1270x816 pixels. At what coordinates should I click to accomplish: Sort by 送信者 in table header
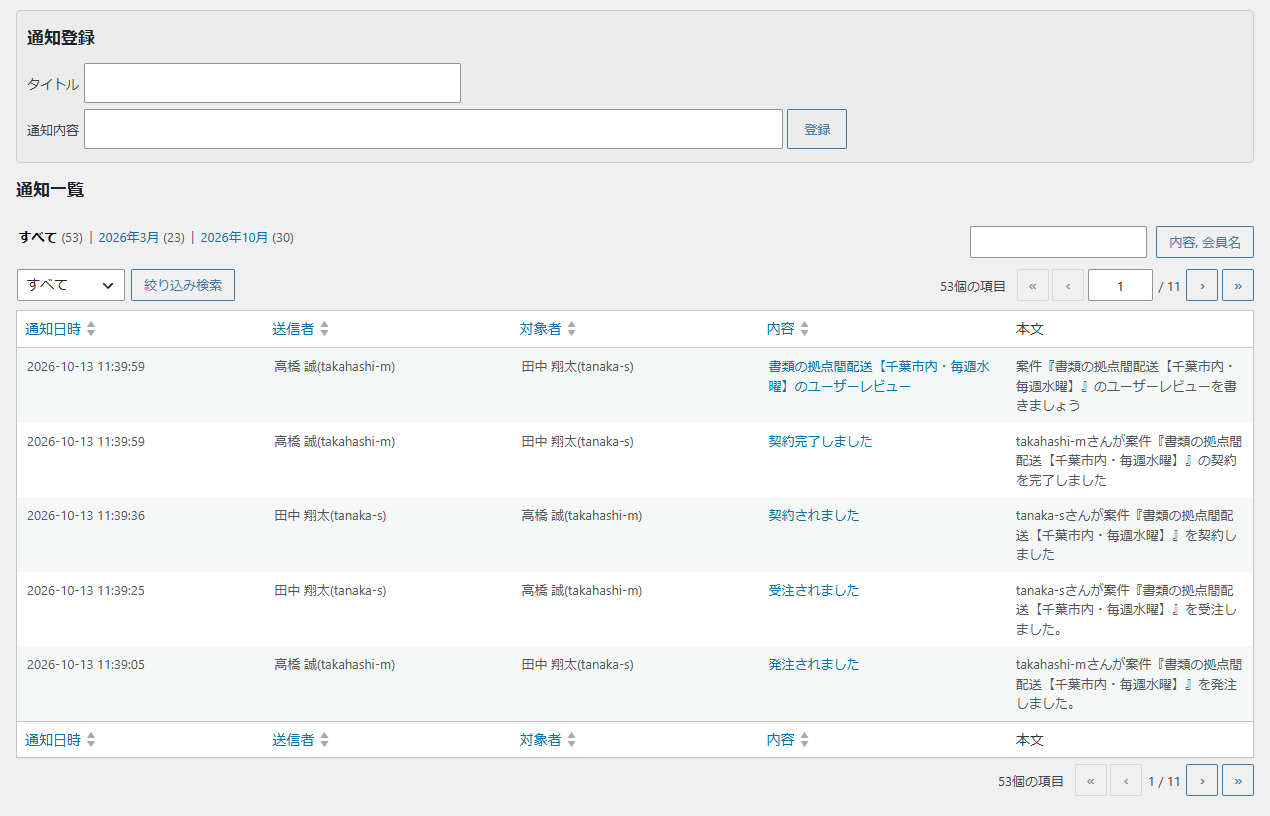[293, 329]
